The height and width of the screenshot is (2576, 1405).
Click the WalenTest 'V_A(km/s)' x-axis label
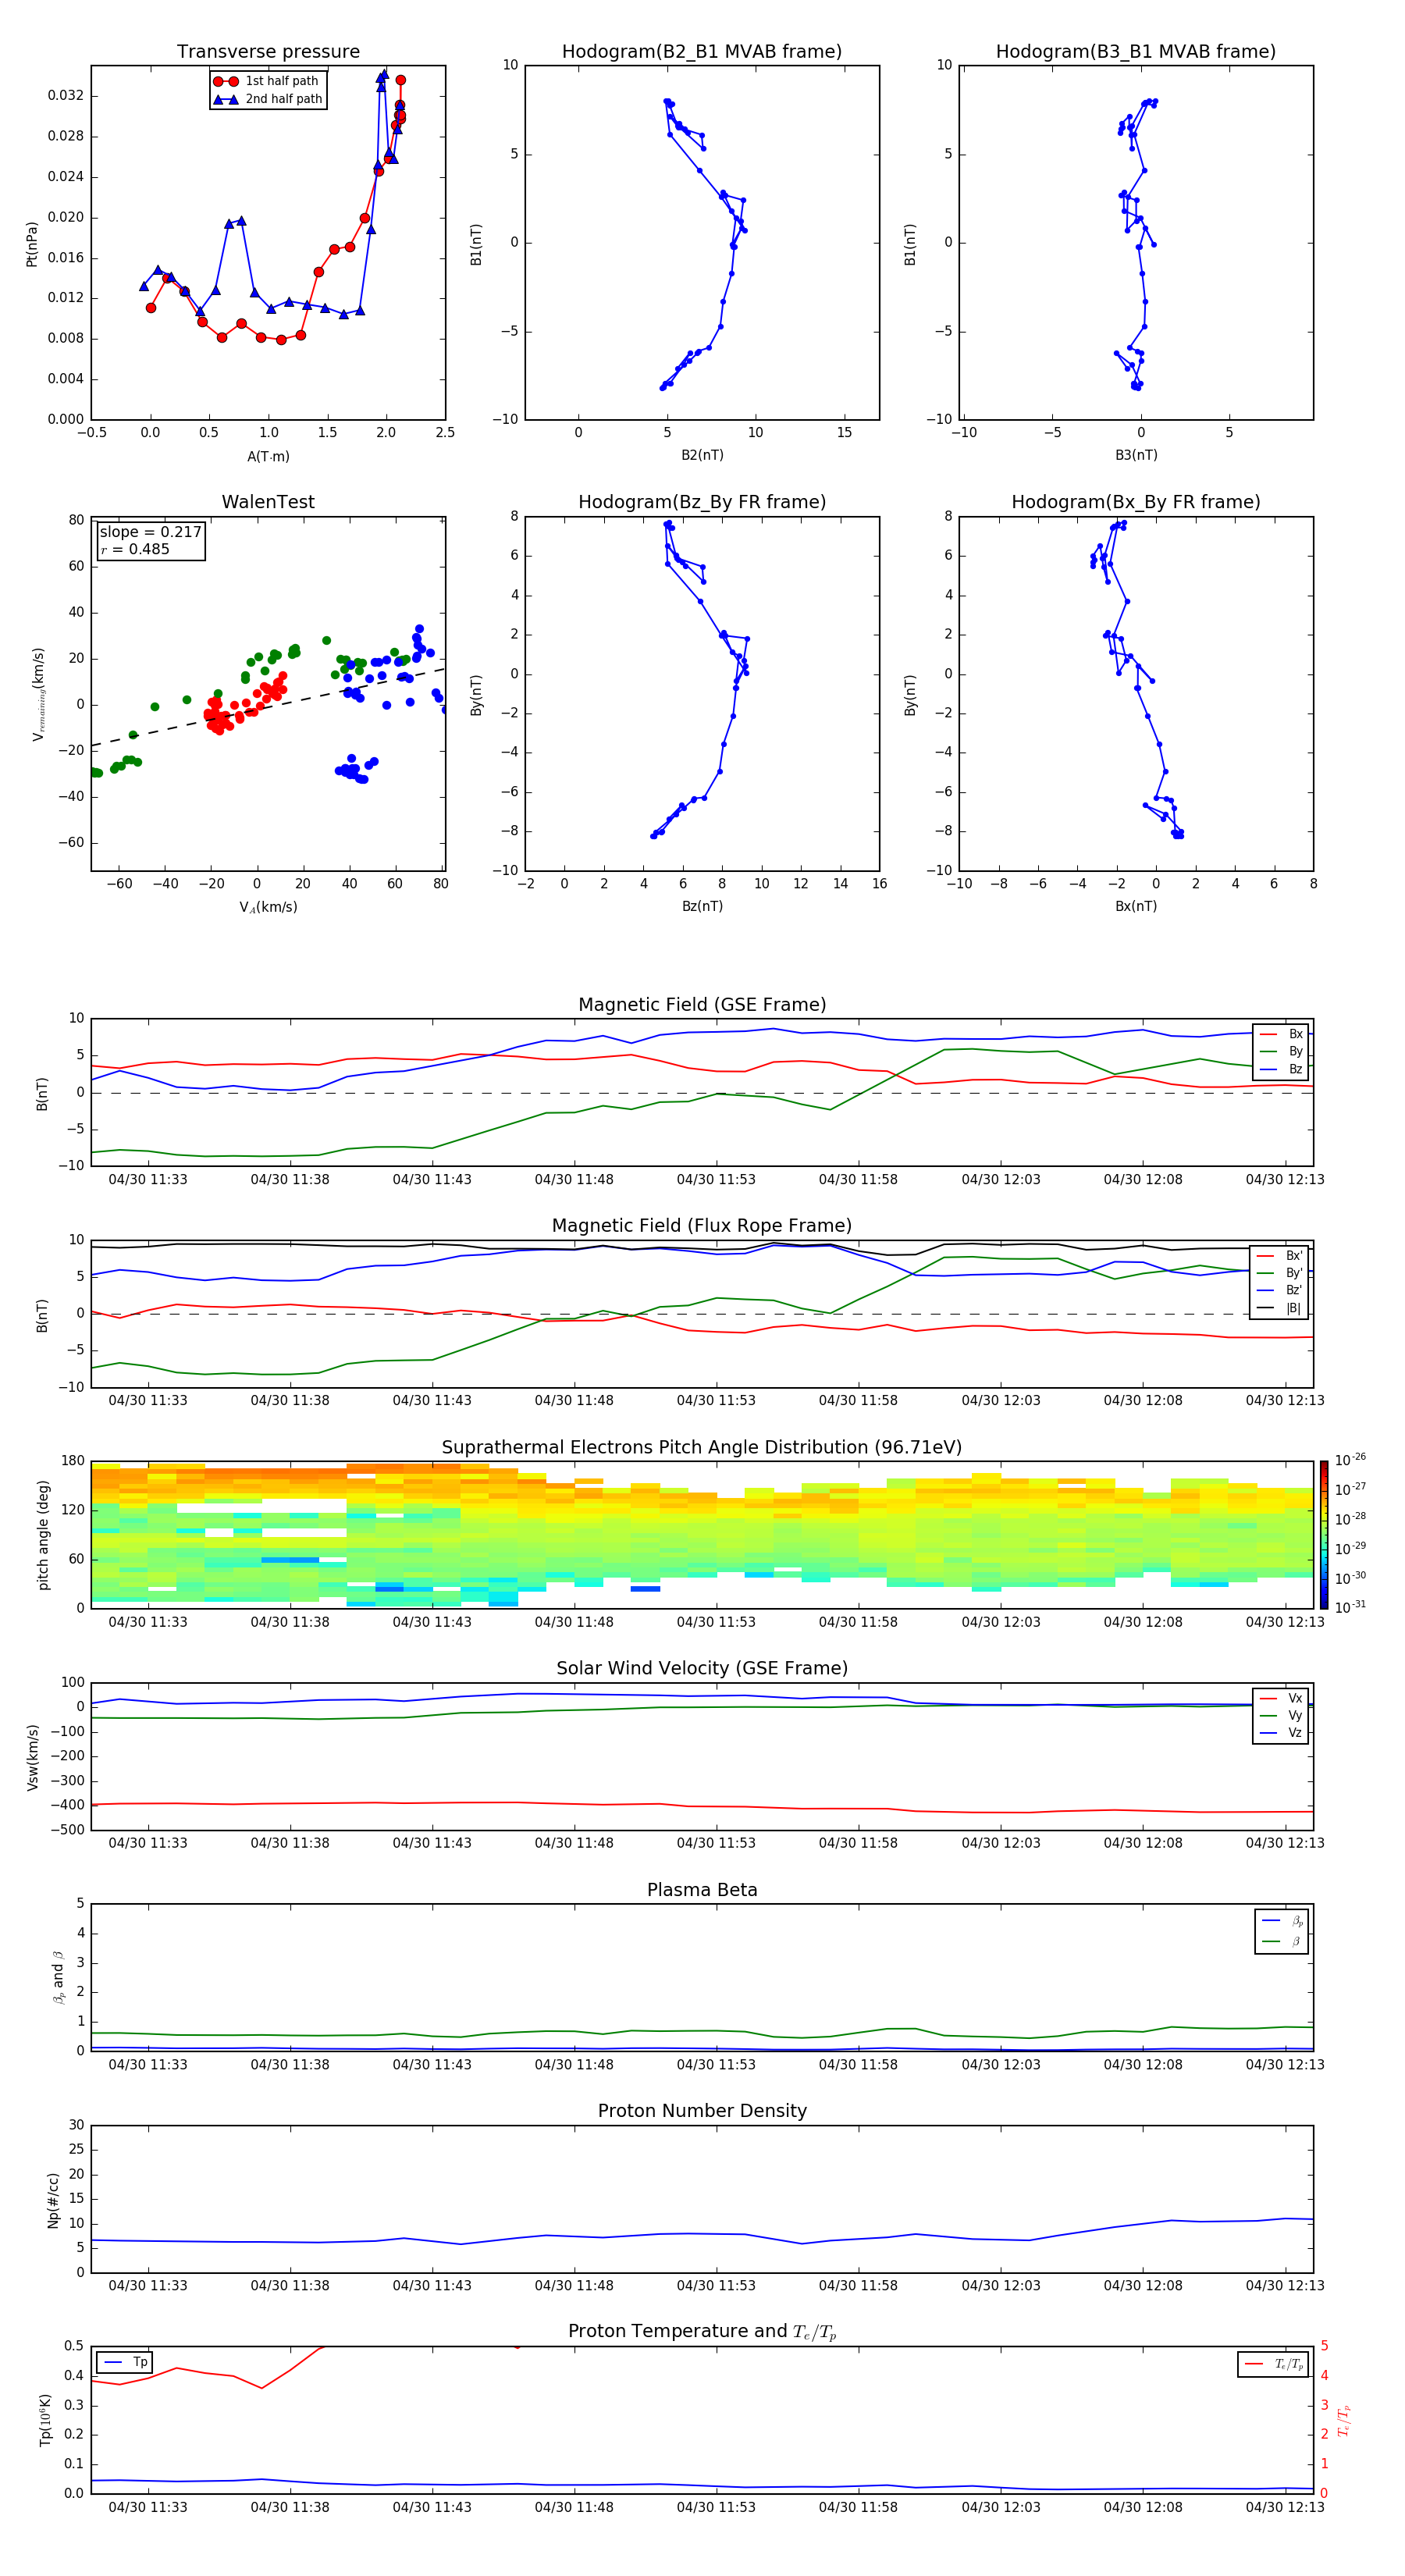click(x=268, y=907)
